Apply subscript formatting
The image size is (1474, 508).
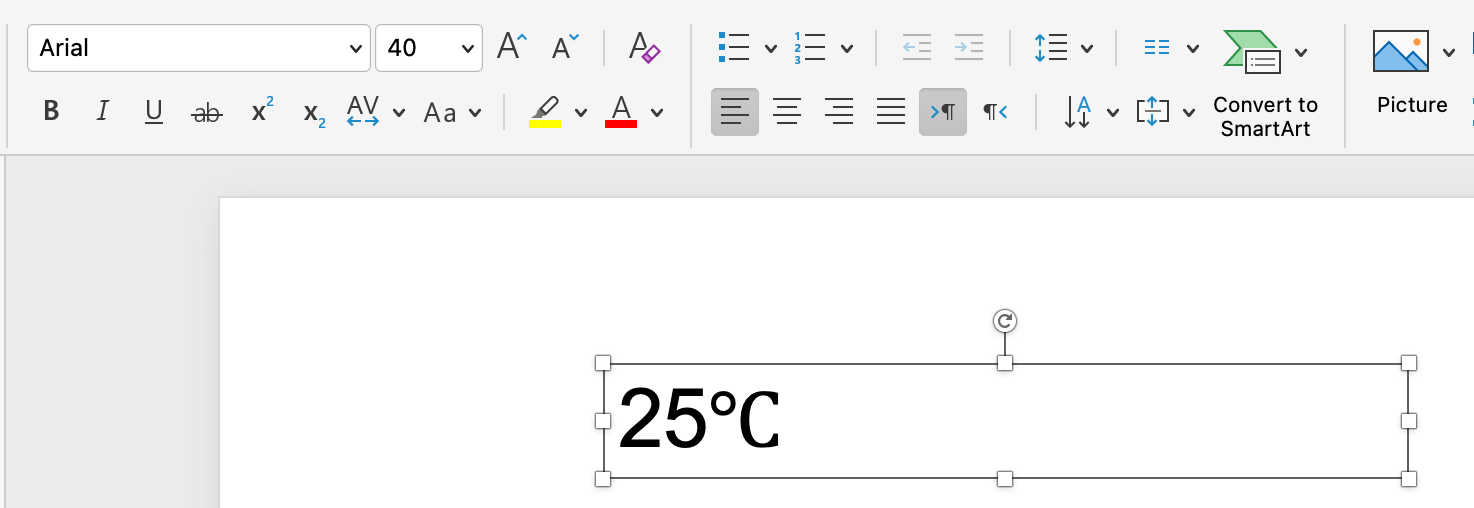pos(314,114)
